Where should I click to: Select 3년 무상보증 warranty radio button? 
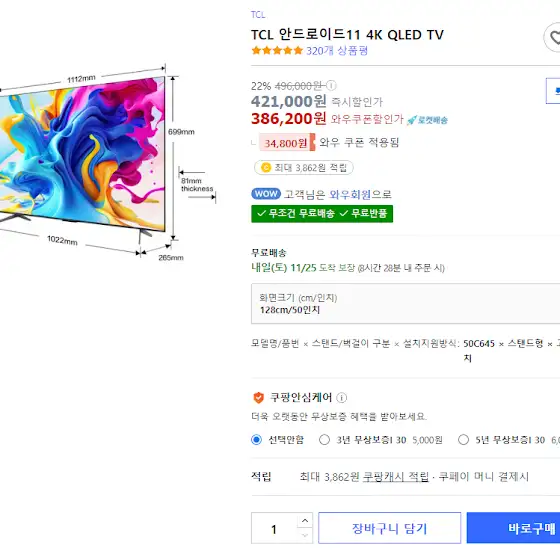tap(324, 440)
